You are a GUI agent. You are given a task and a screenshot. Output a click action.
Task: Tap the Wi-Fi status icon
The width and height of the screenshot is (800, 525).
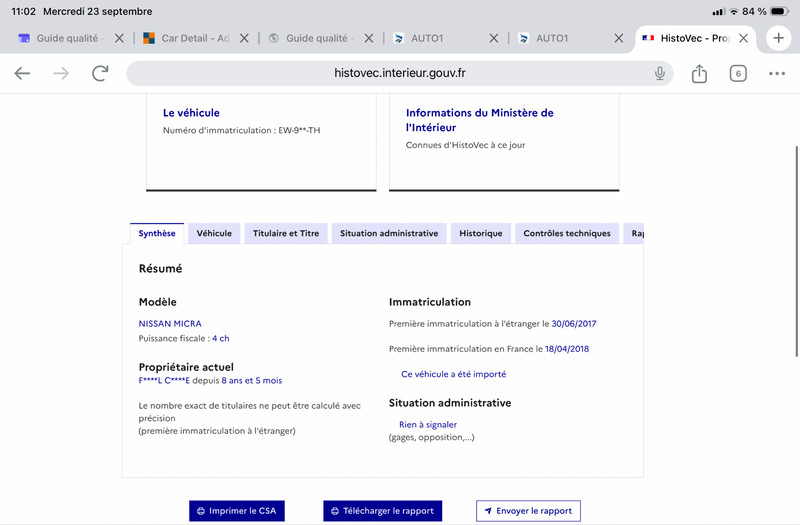[734, 11]
